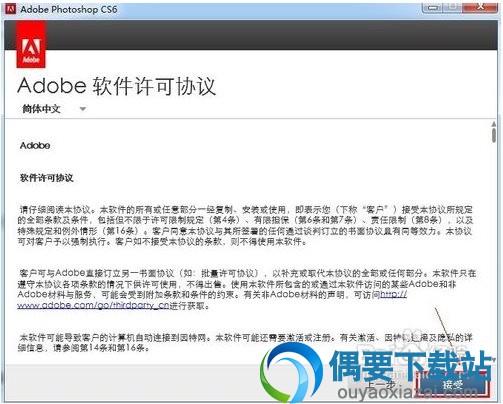The width and height of the screenshot is (503, 404).
Task: Open the 简体中文 language dropdown
Action: pos(53,109)
